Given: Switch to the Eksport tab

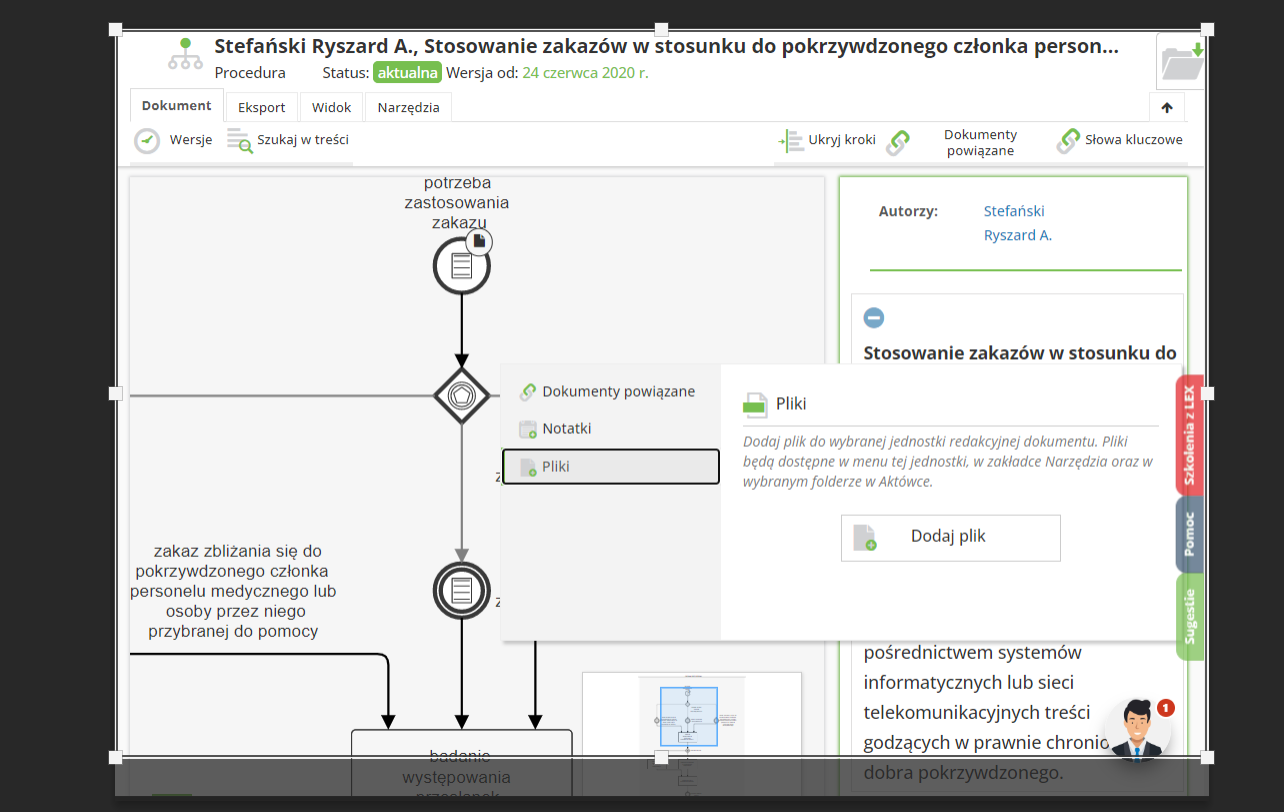Looking at the screenshot, I should point(261,108).
